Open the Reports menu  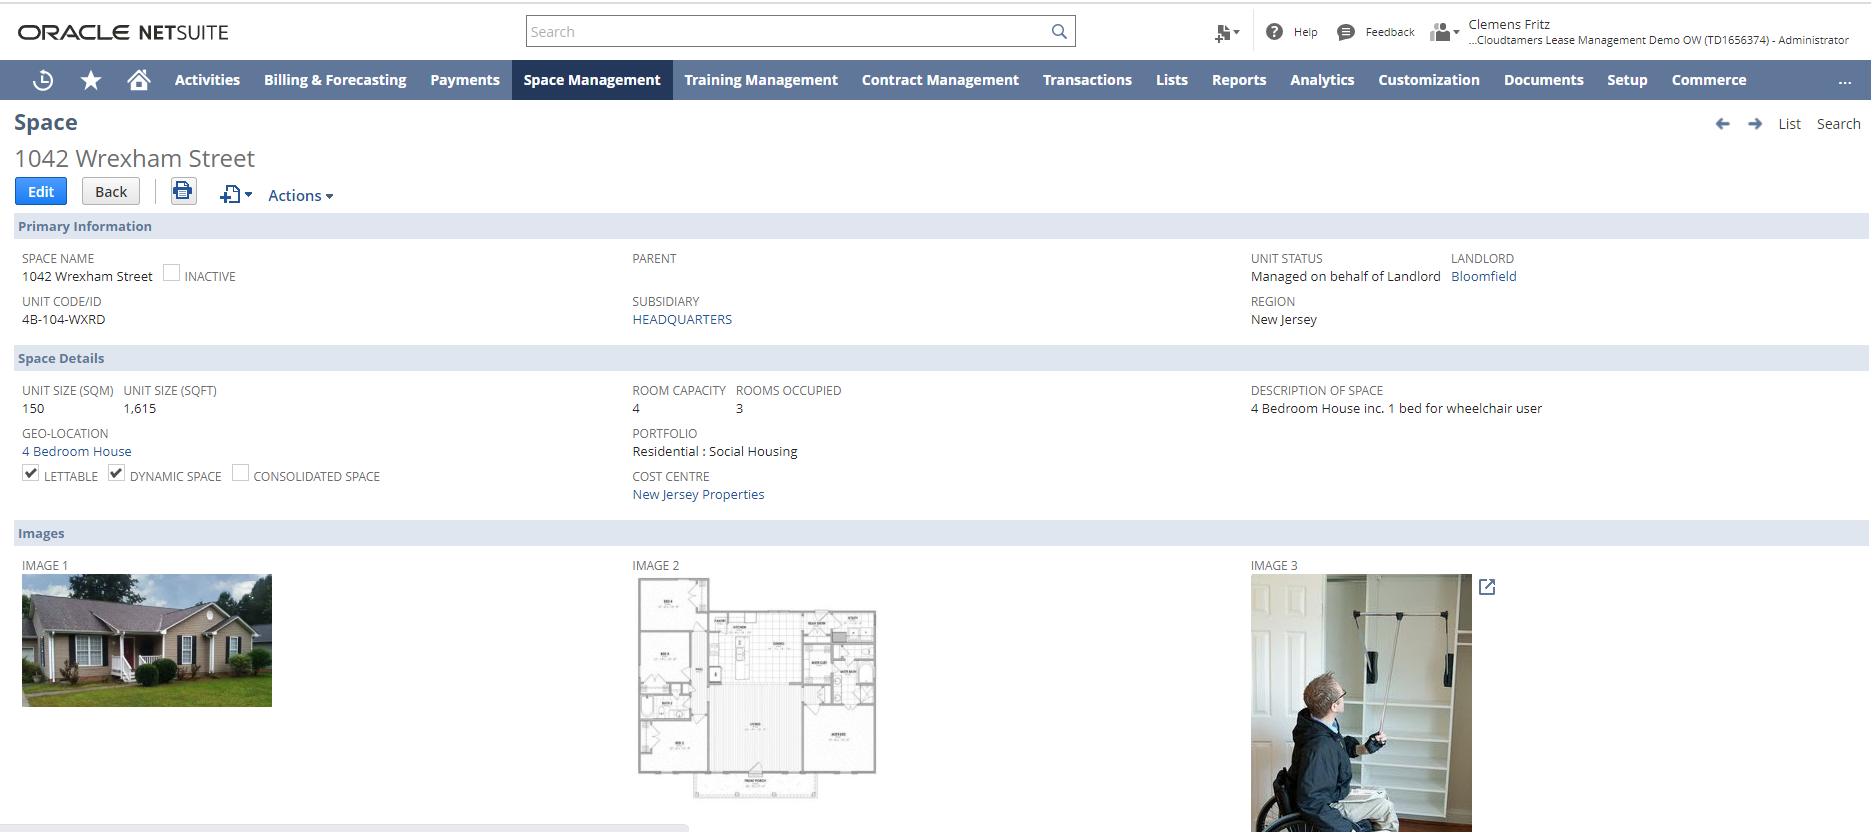click(1239, 80)
